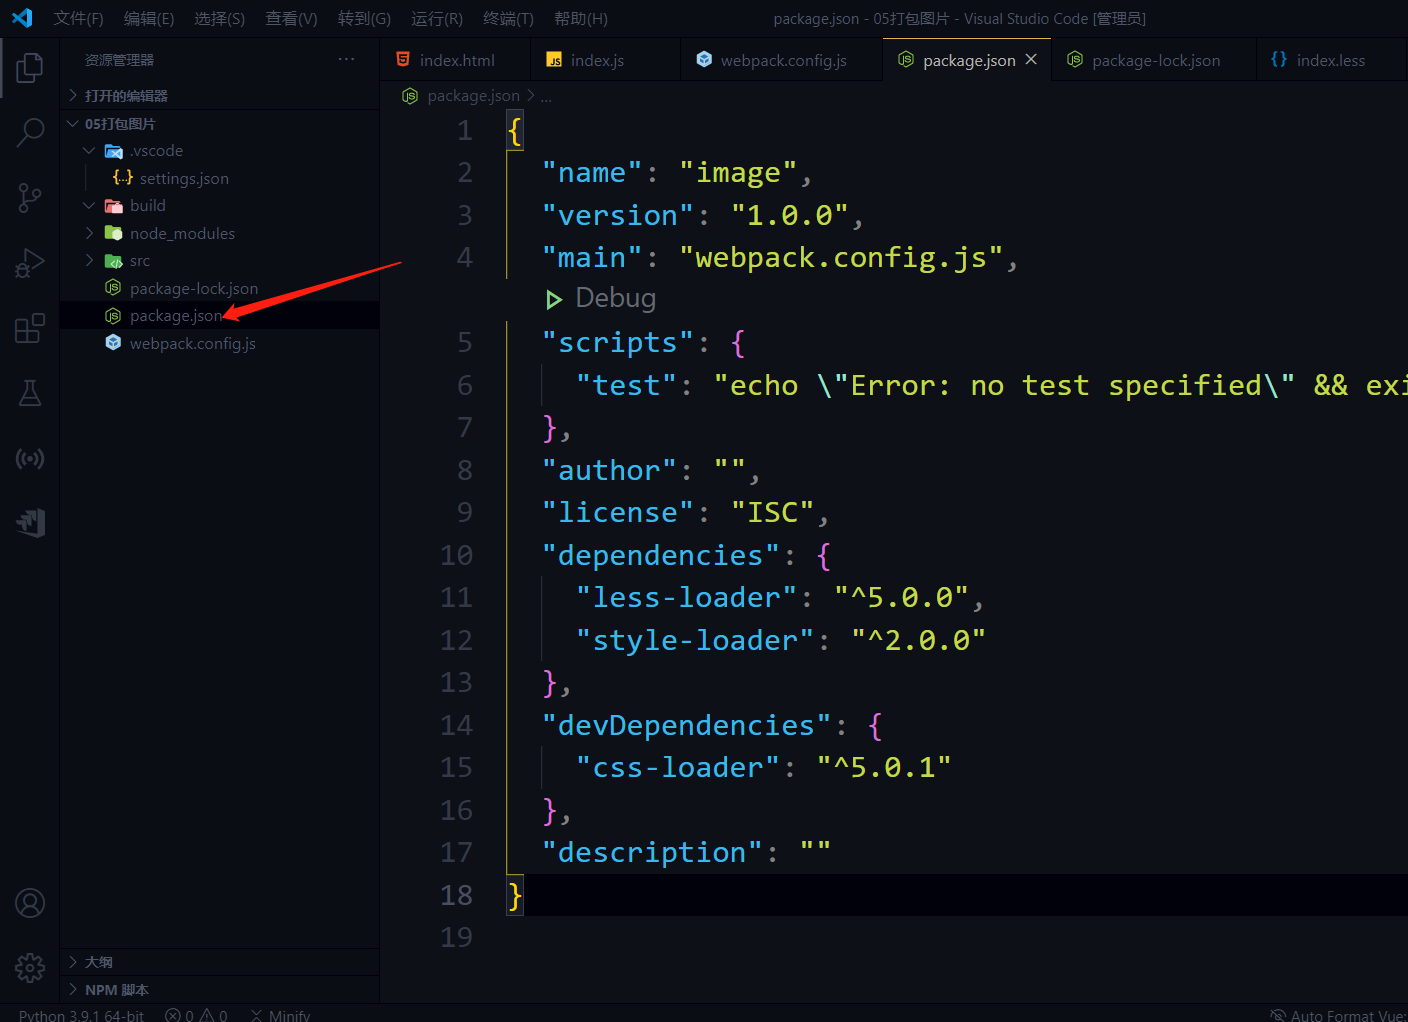
Task: Close the package.json tab
Action: [x=1031, y=60]
